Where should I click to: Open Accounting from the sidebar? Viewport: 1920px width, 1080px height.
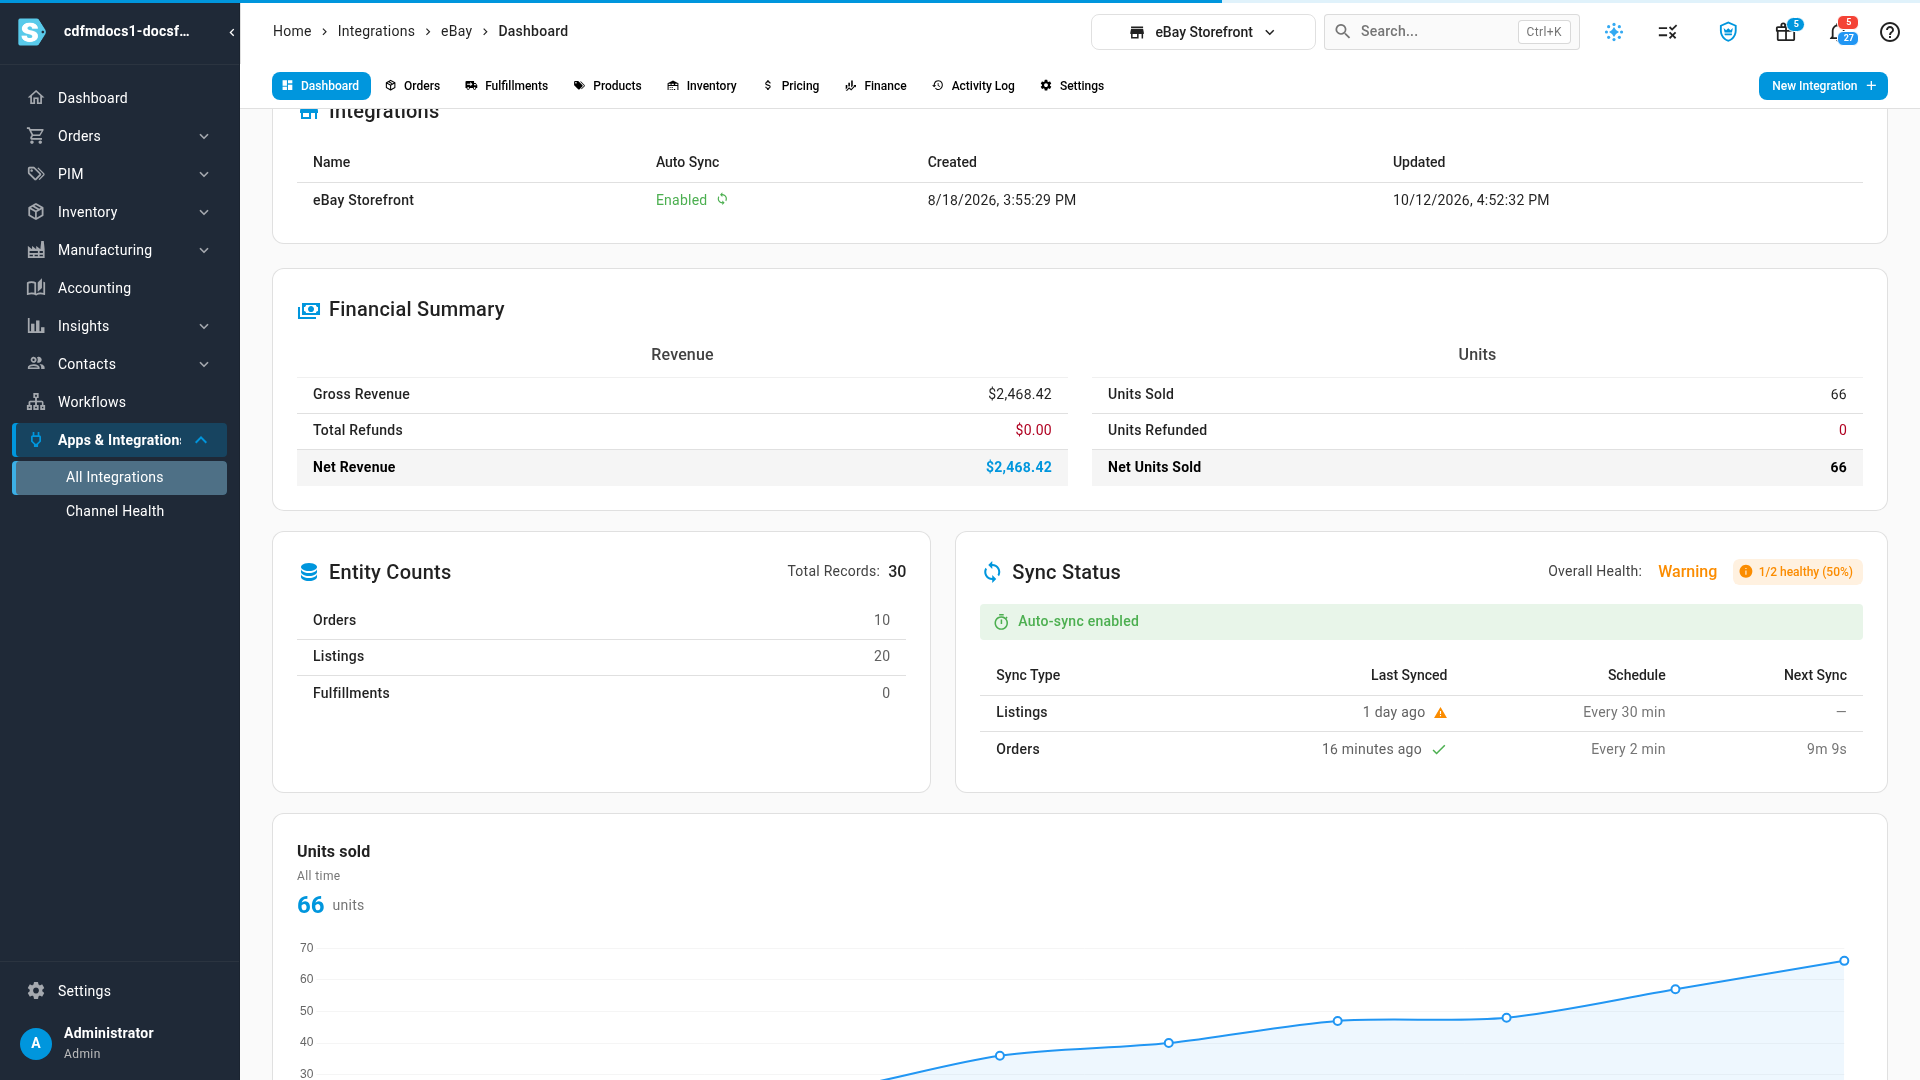[120, 288]
